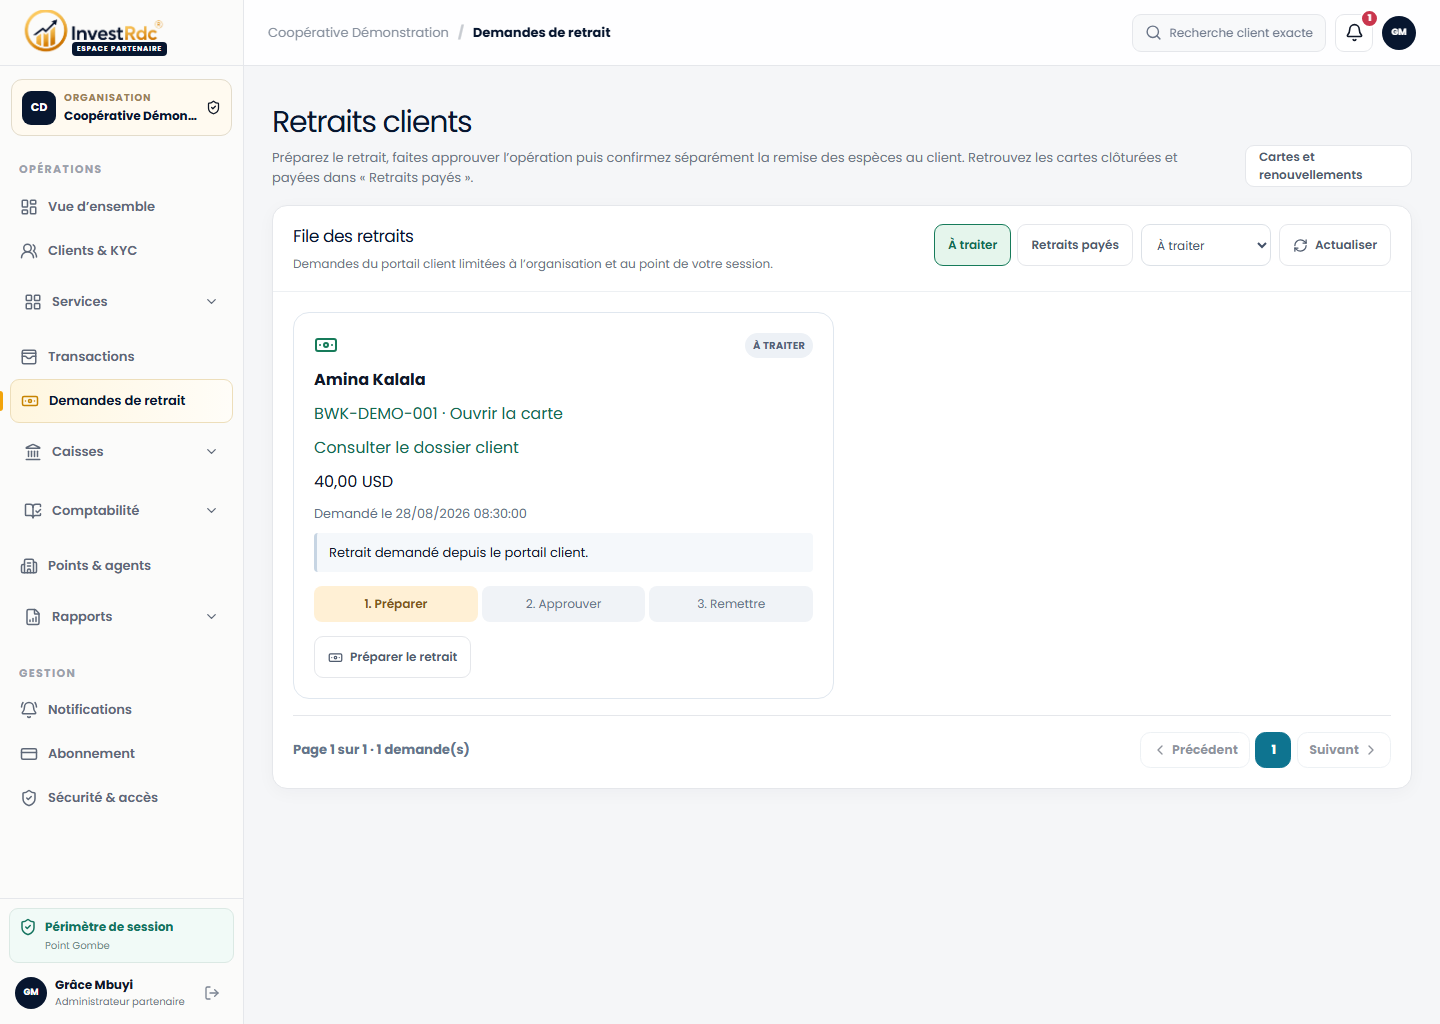
Task: Click the Demandes de retrait banknote icon
Action: [x=30, y=401]
